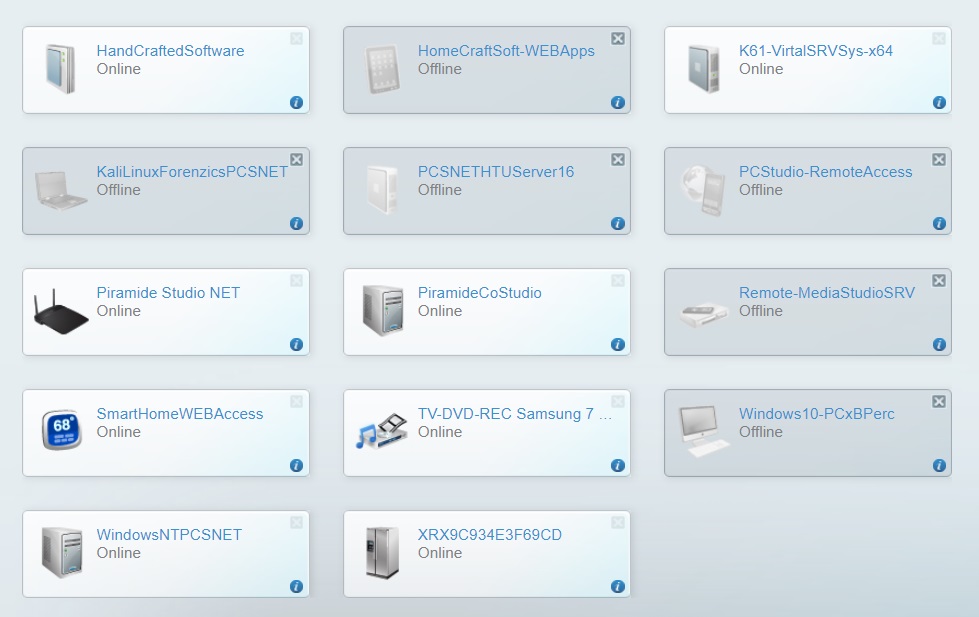Open info for TV-DVD-REC Samsung device
979x617 pixels.
[617, 465]
